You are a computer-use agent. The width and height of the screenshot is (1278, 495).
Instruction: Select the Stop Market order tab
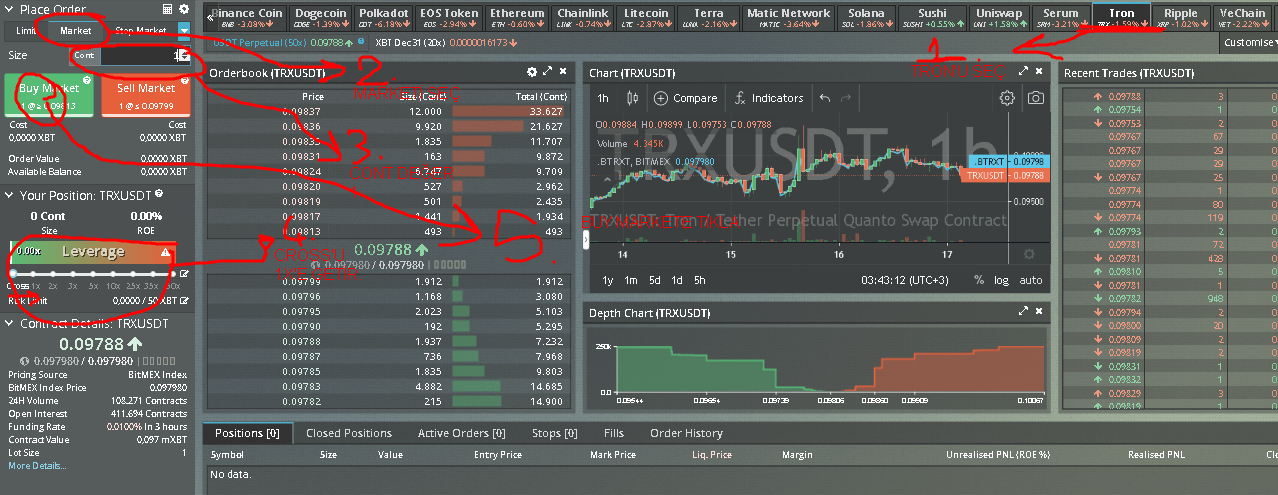[x=140, y=31]
